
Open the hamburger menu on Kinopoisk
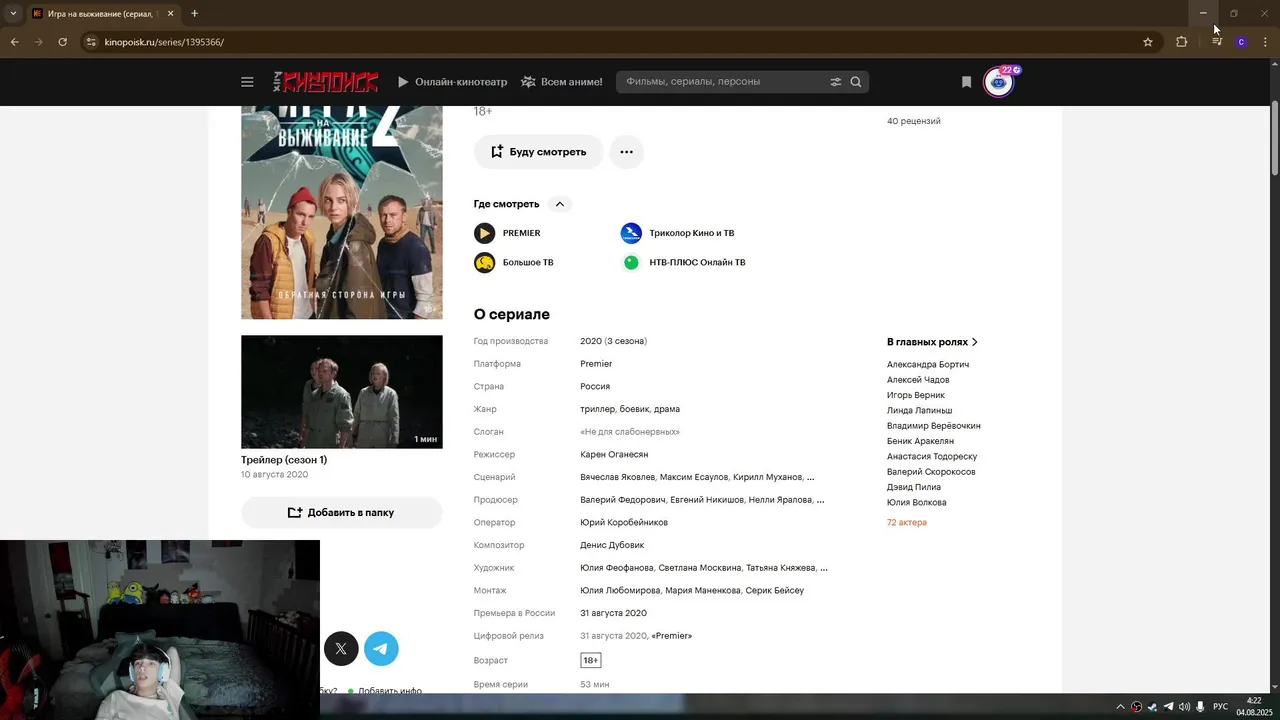tap(247, 82)
